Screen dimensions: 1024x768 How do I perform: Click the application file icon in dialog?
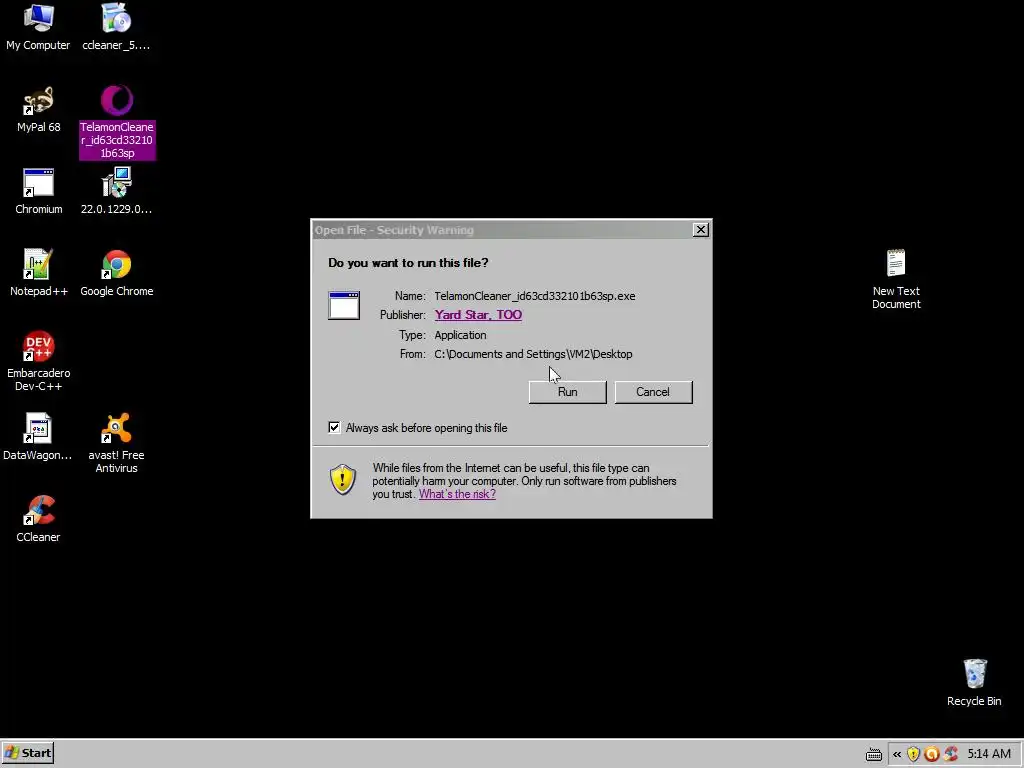tap(344, 306)
